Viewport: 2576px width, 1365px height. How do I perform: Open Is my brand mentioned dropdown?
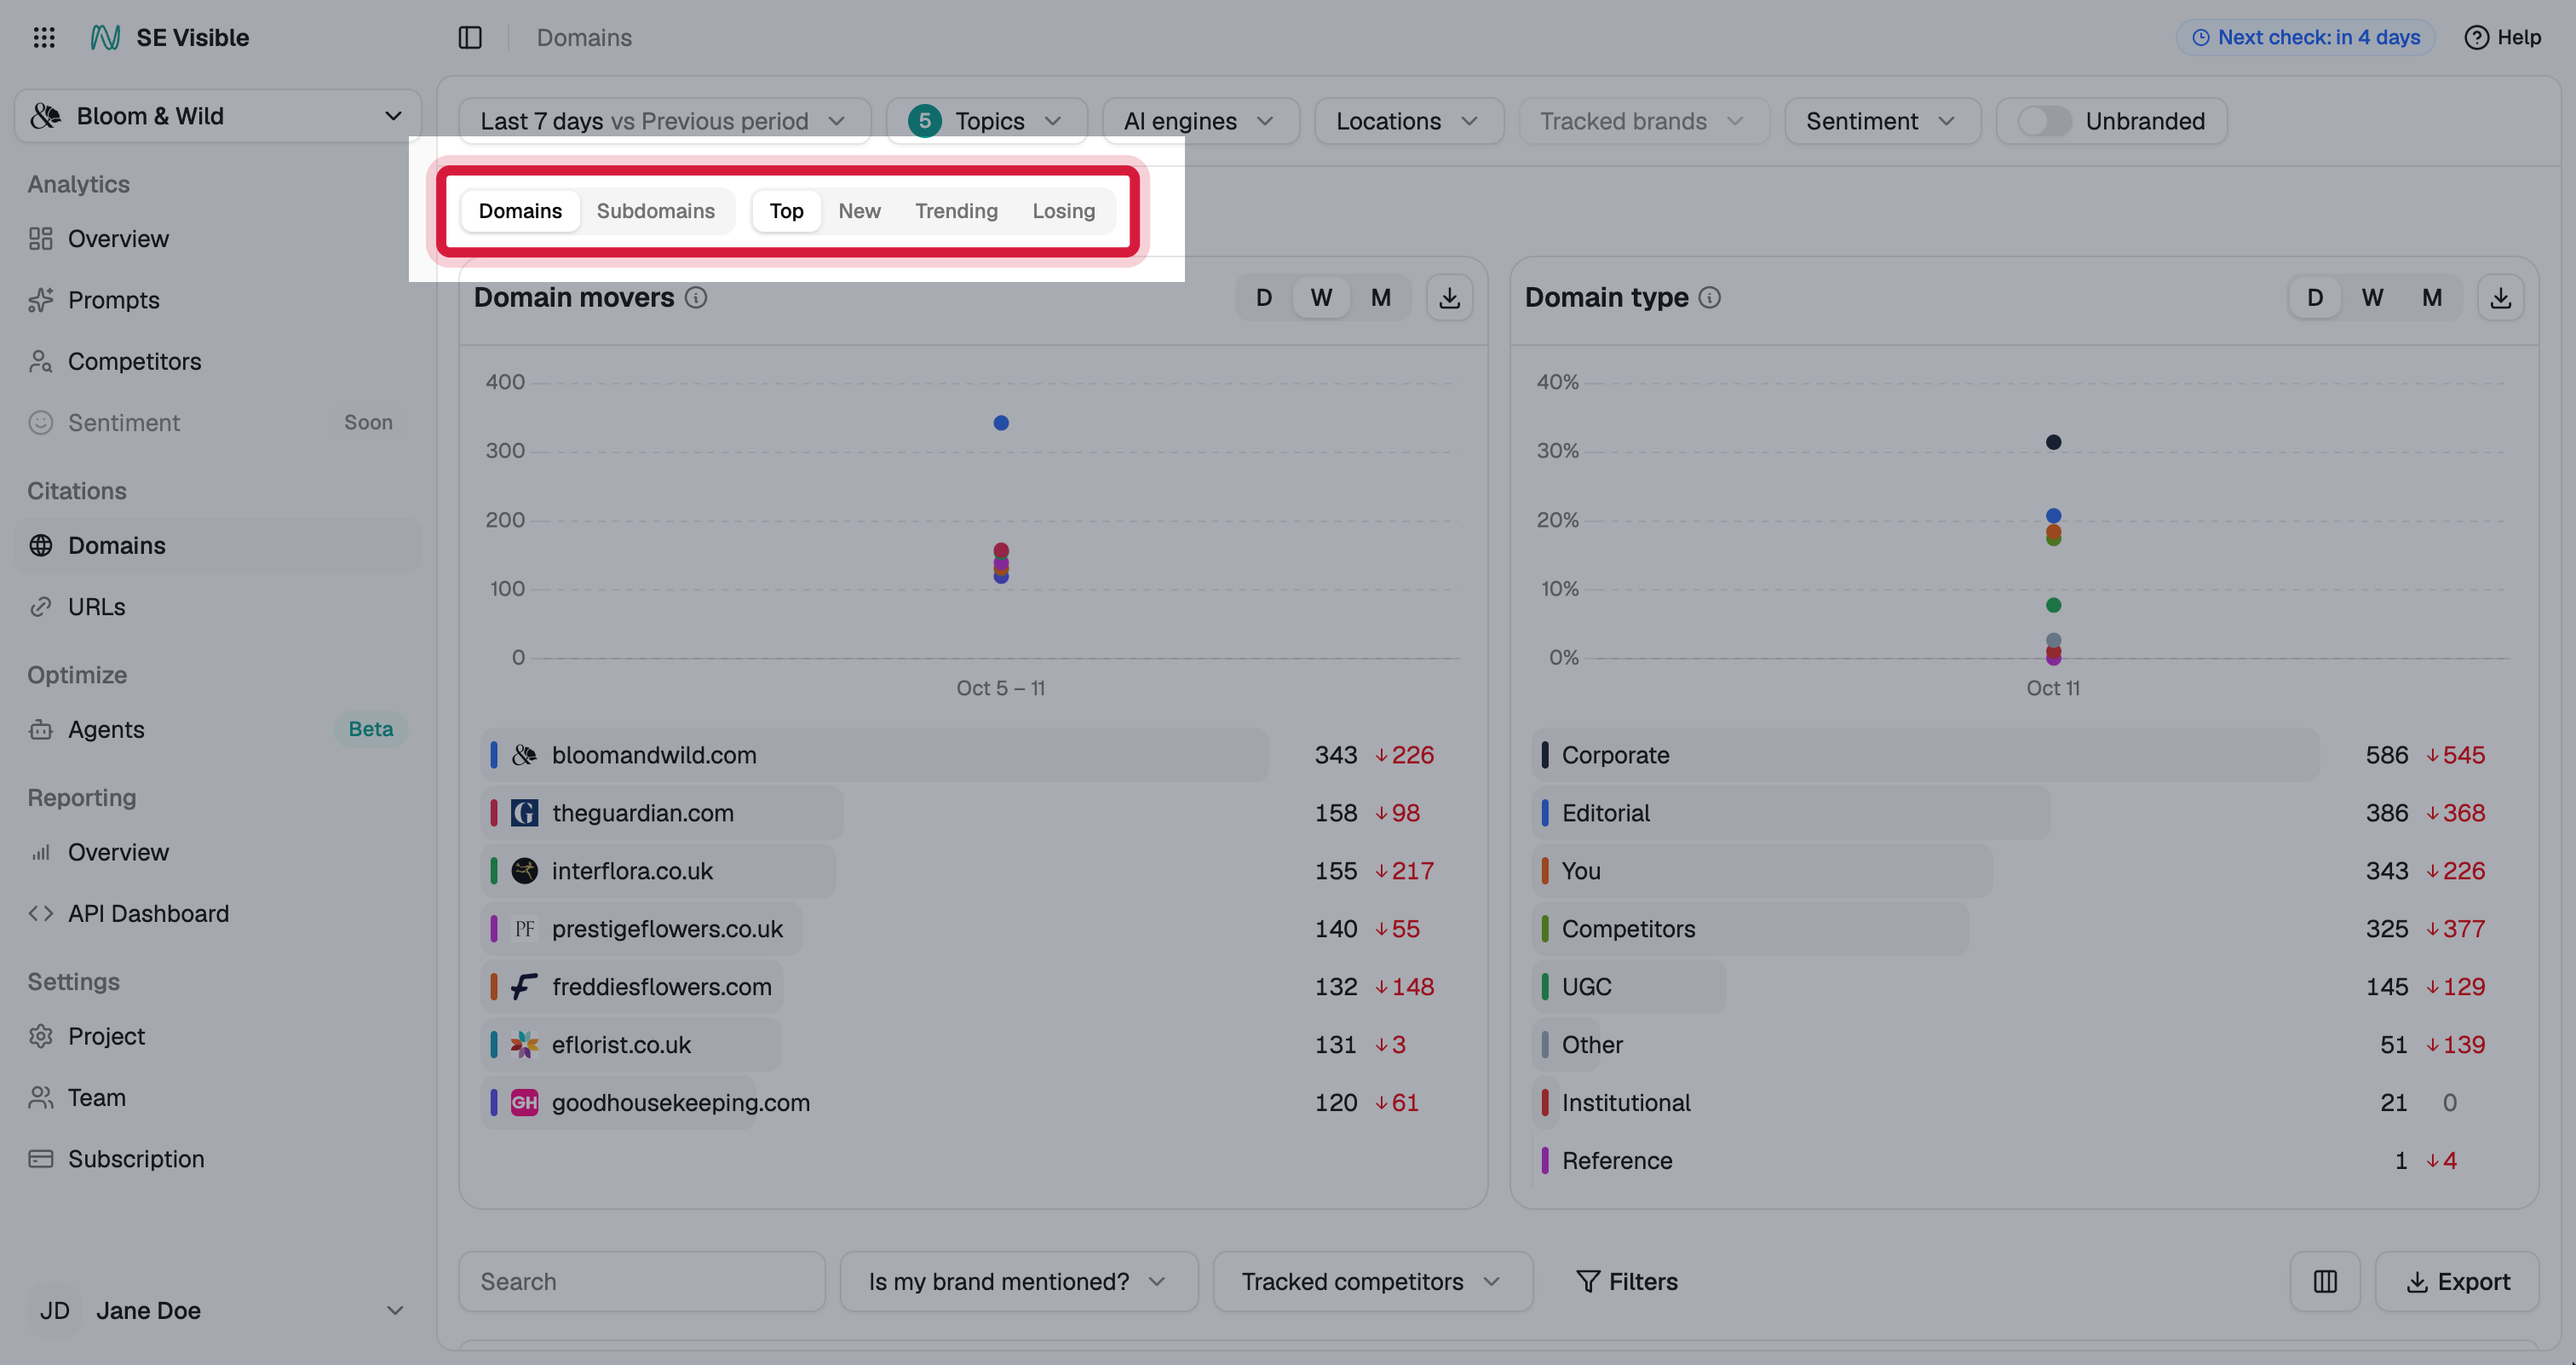[x=1018, y=1281]
